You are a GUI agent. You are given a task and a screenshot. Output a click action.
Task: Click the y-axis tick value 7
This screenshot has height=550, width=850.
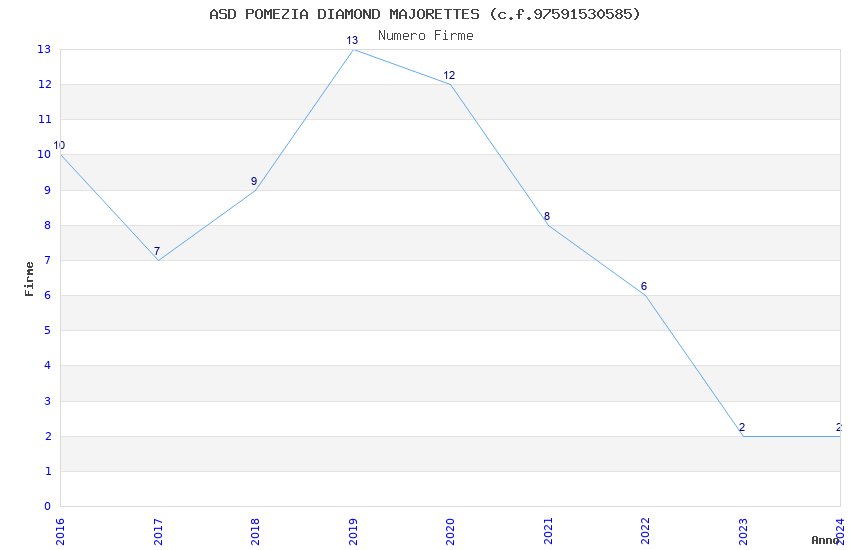pos(48,261)
